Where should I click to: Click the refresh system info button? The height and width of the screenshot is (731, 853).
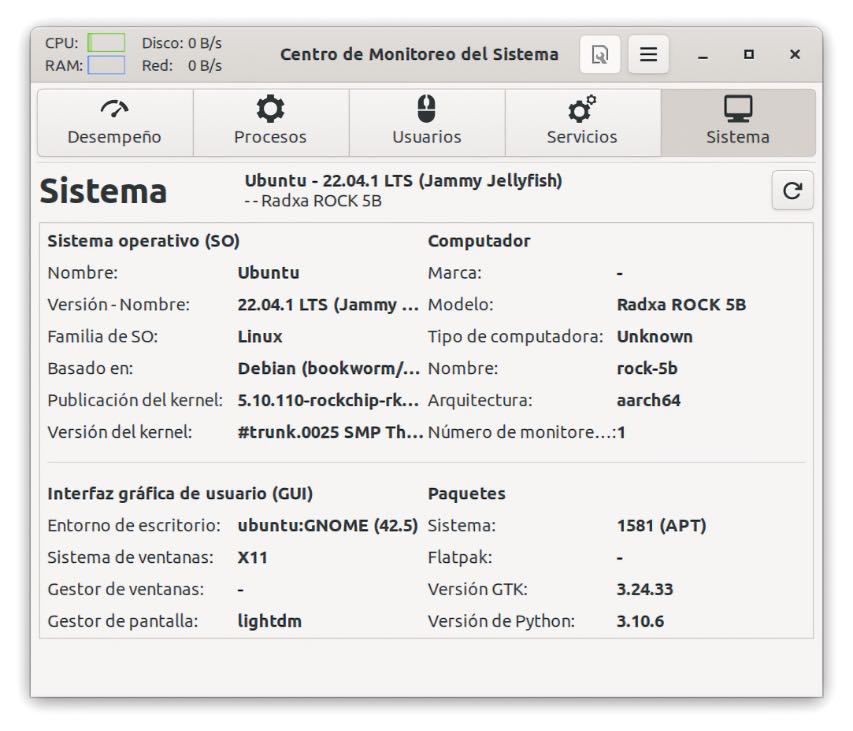point(793,190)
